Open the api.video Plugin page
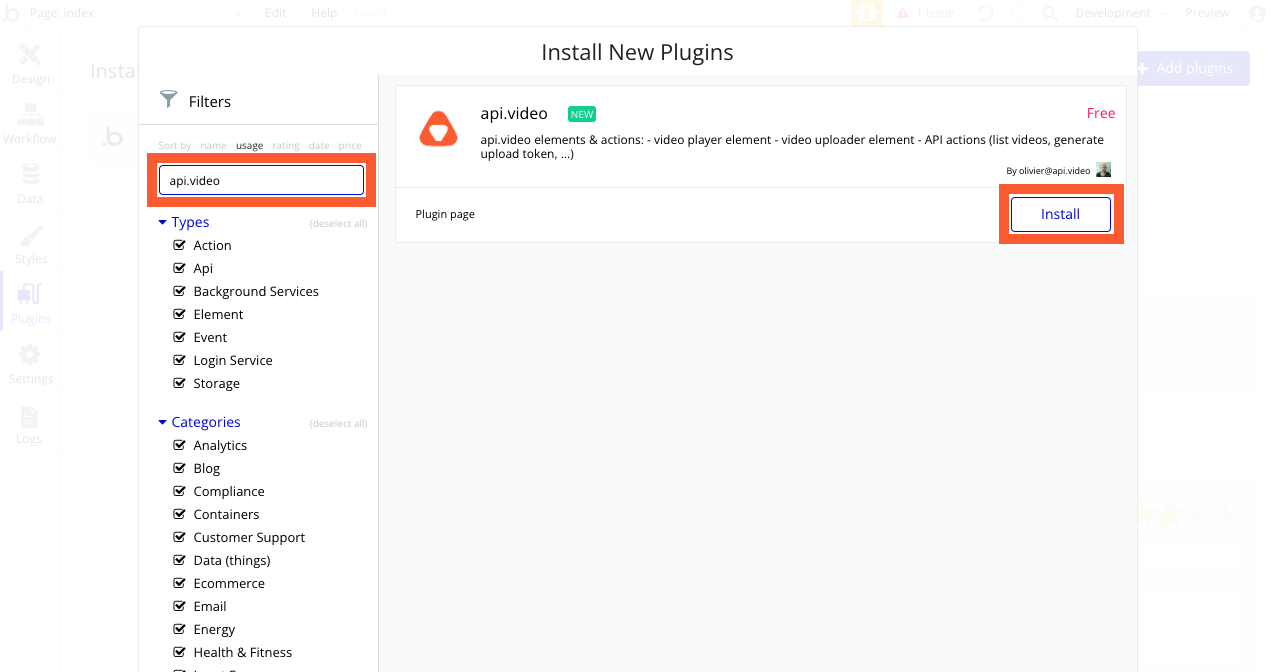 pyautogui.click(x=444, y=214)
